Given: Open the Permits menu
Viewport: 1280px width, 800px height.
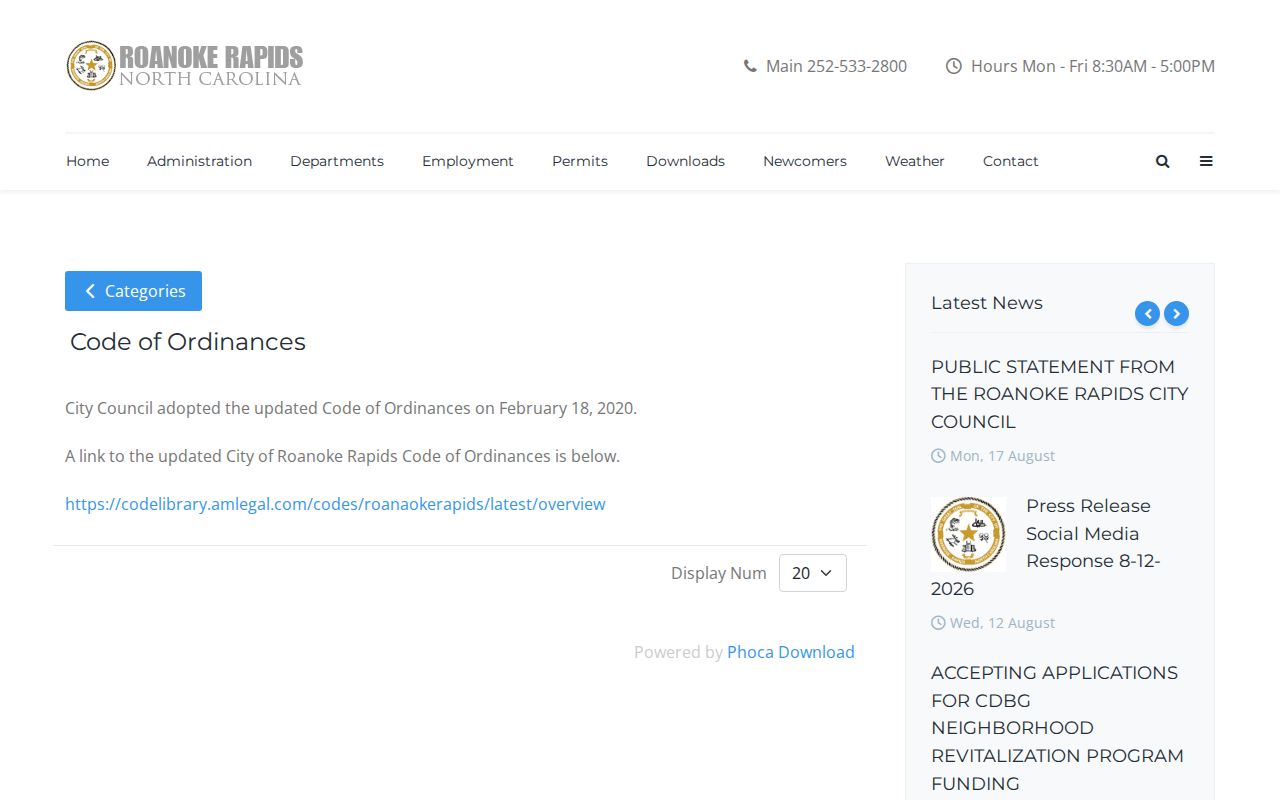Looking at the screenshot, I should tap(580, 161).
